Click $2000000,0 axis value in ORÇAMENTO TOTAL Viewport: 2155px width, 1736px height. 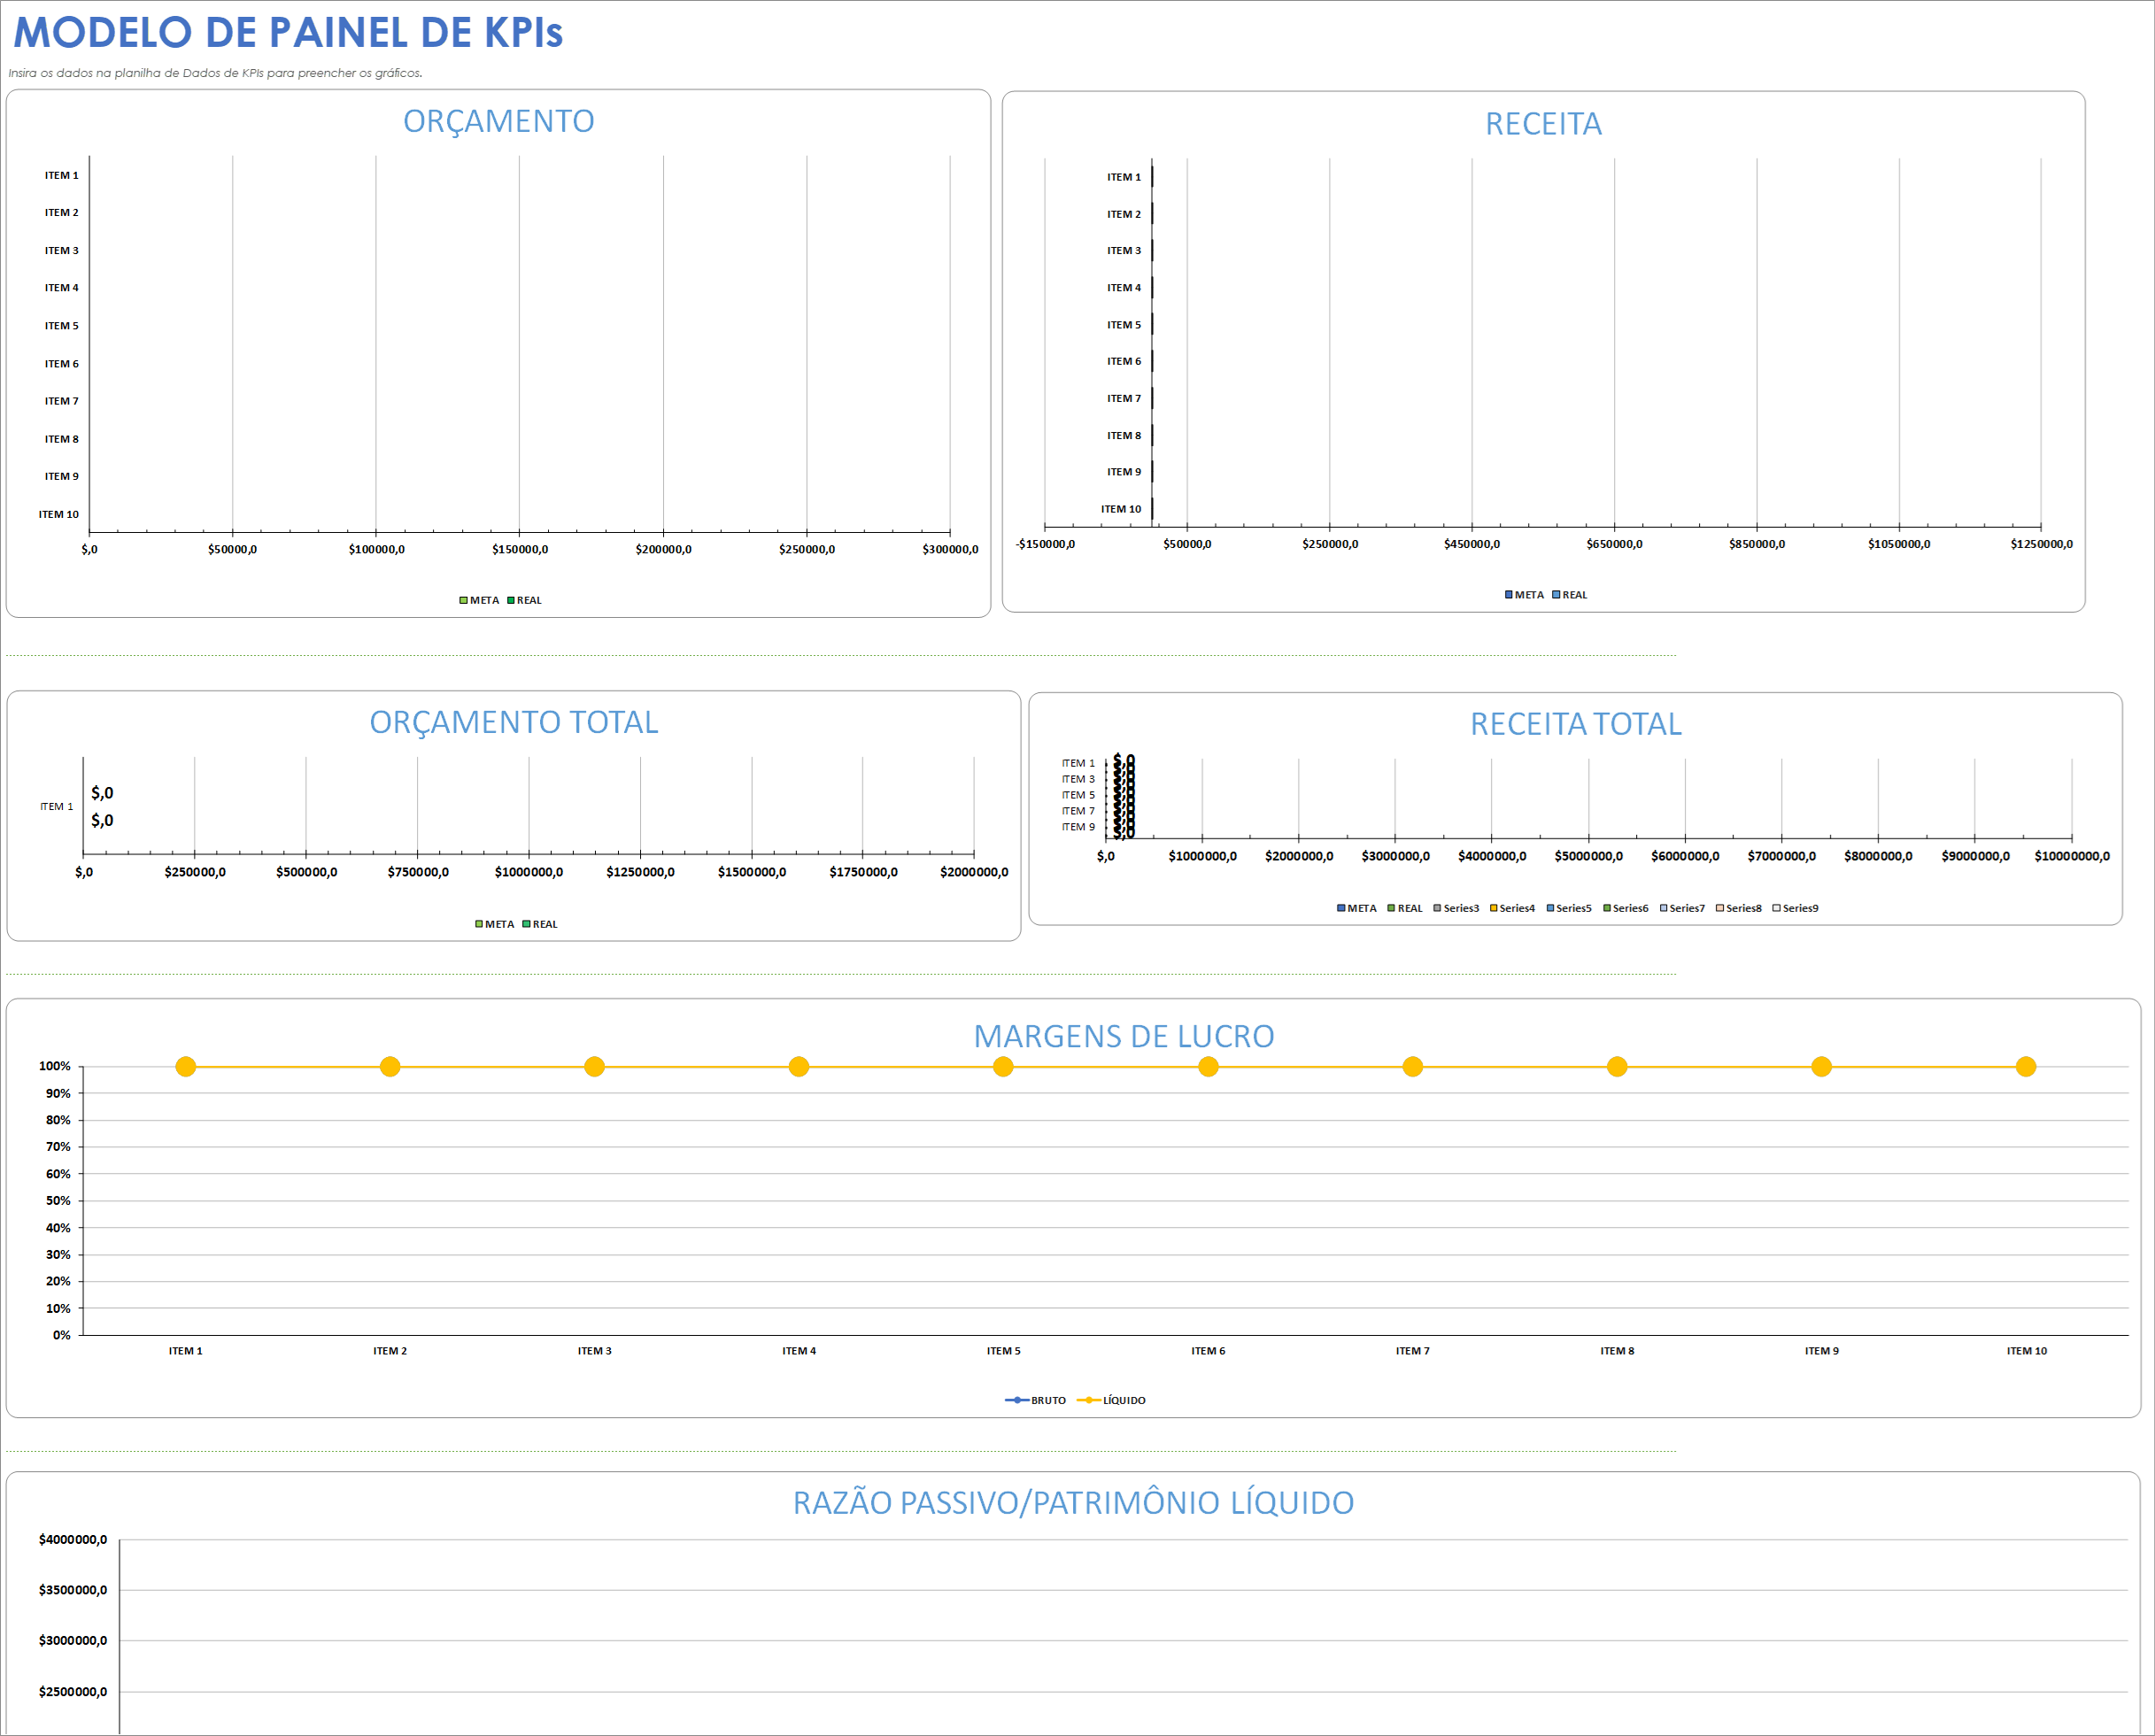tap(974, 872)
